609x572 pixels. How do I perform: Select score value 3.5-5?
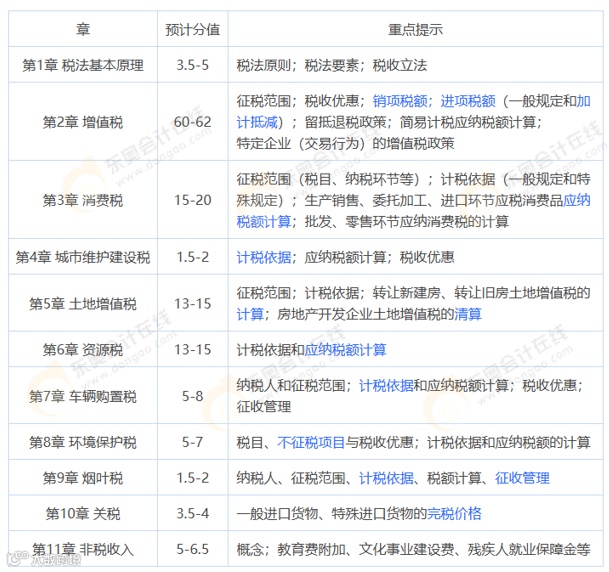193,65
